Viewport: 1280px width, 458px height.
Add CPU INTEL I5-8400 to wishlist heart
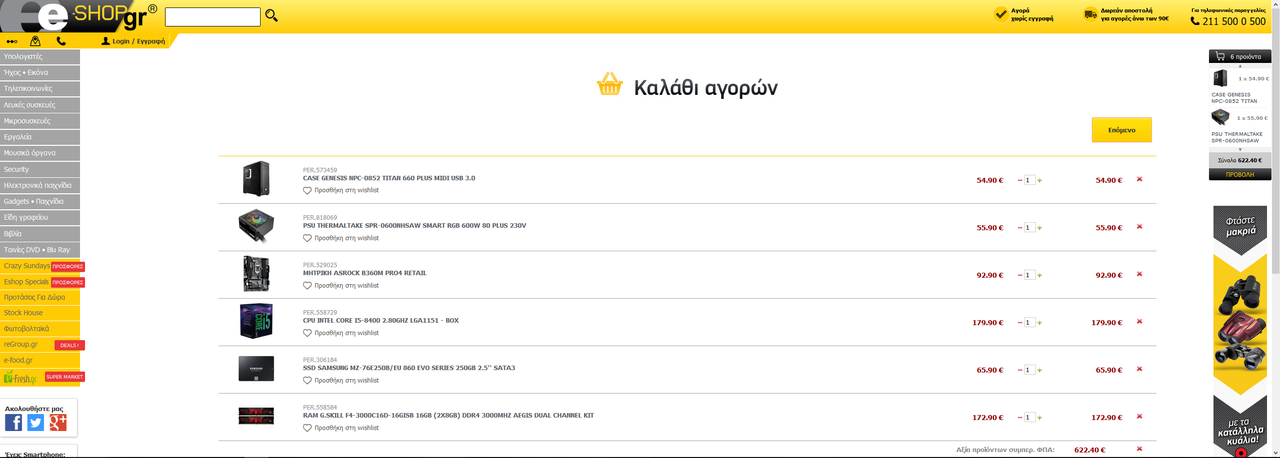point(308,333)
